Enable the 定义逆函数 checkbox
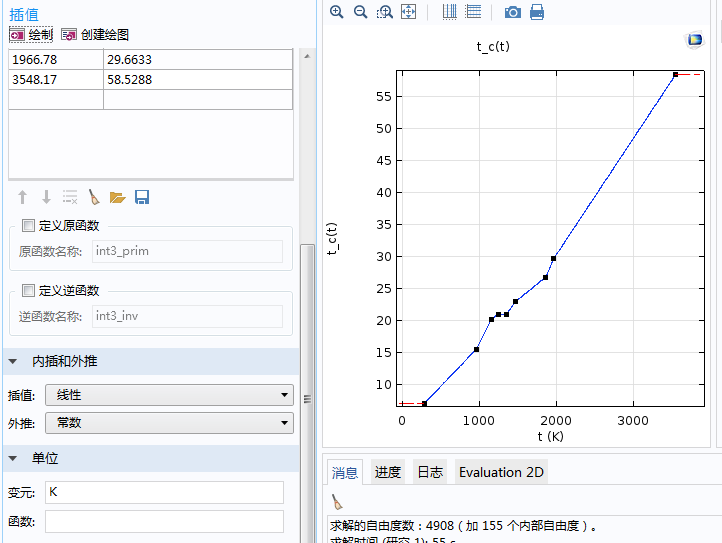 (28, 291)
